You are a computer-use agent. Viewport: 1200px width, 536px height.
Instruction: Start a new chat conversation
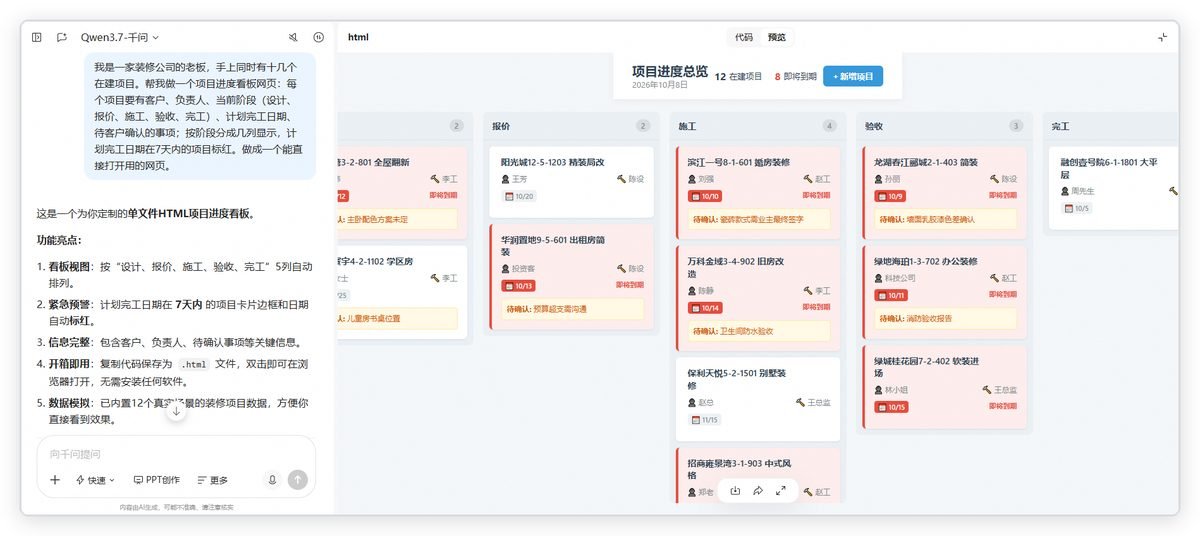click(x=62, y=37)
